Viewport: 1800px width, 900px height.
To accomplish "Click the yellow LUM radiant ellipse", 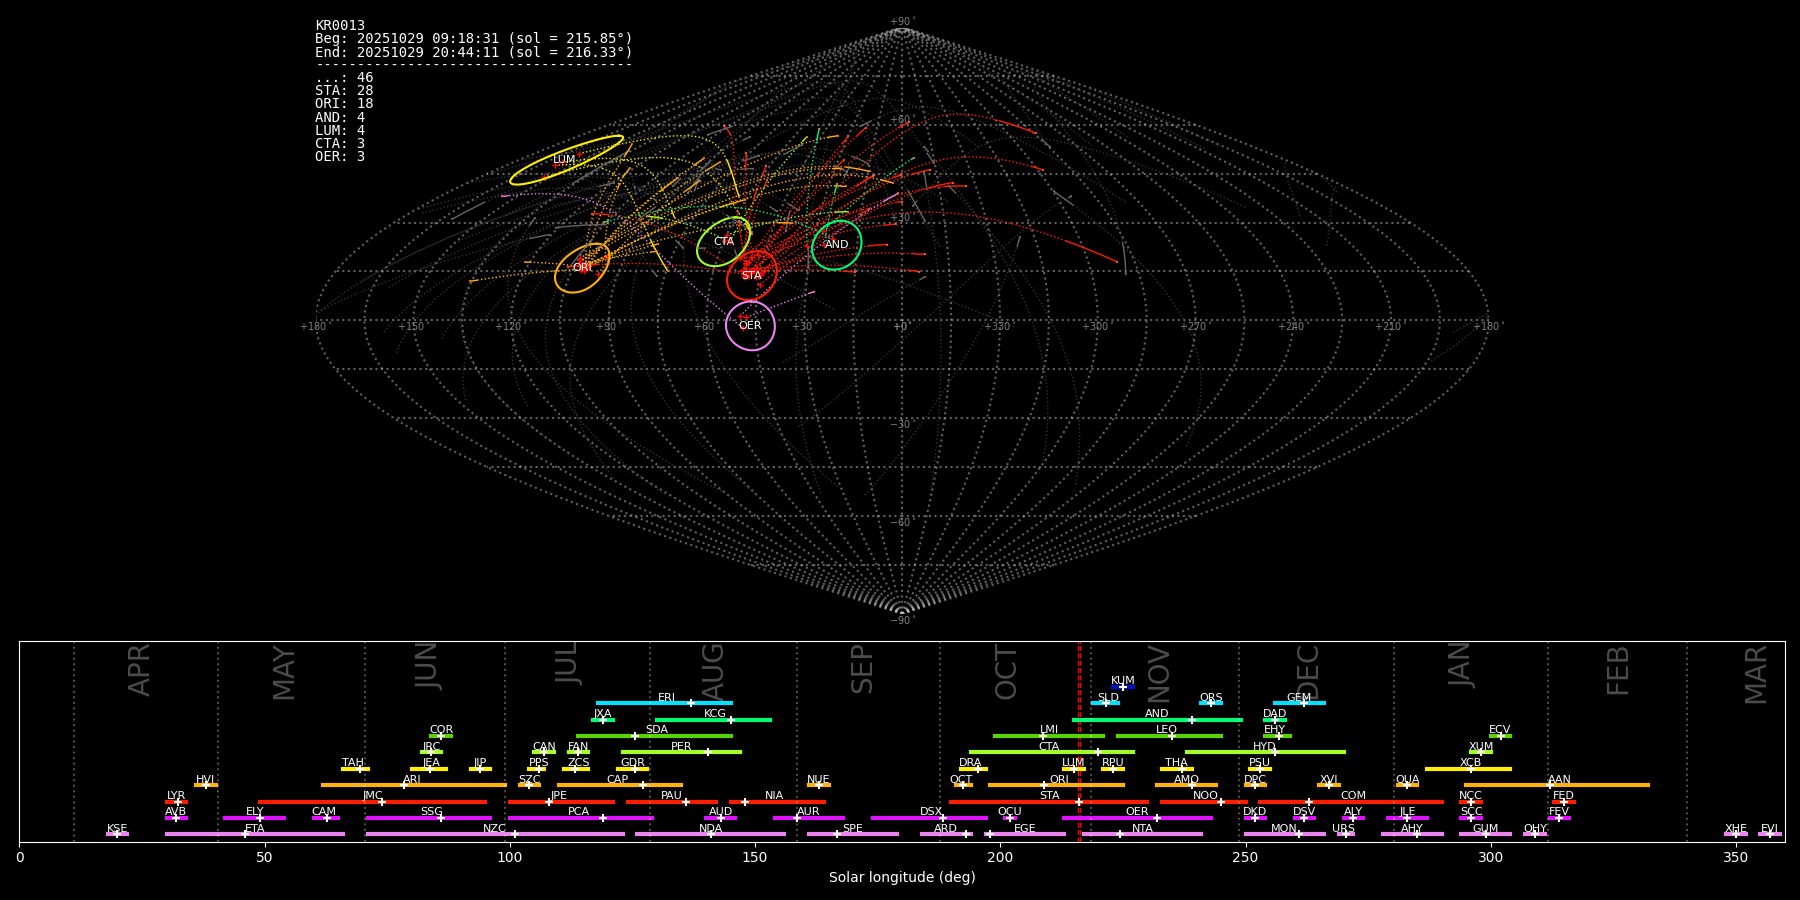I will point(566,160).
